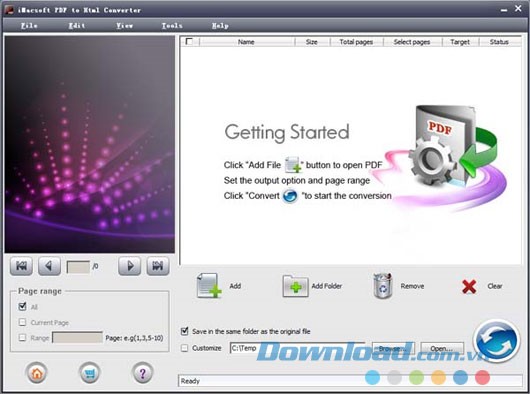Enable the Current Page checkbox
This screenshot has height=394, width=530.
pos(22,322)
